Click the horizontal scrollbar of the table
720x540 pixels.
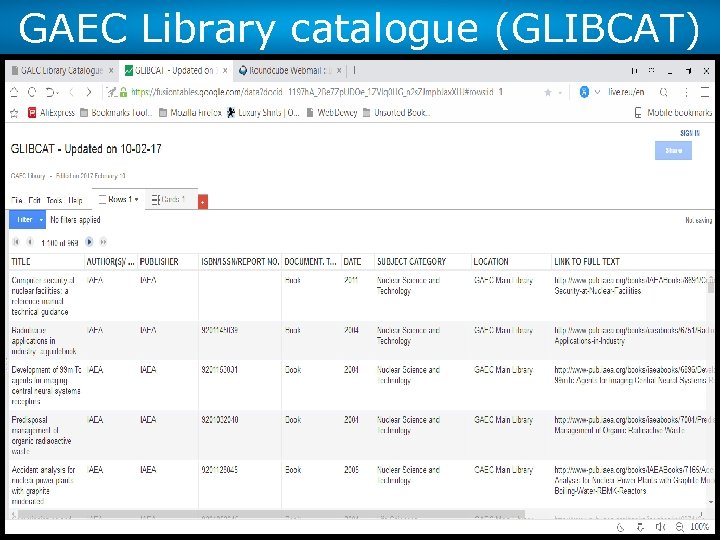(x=271, y=515)
